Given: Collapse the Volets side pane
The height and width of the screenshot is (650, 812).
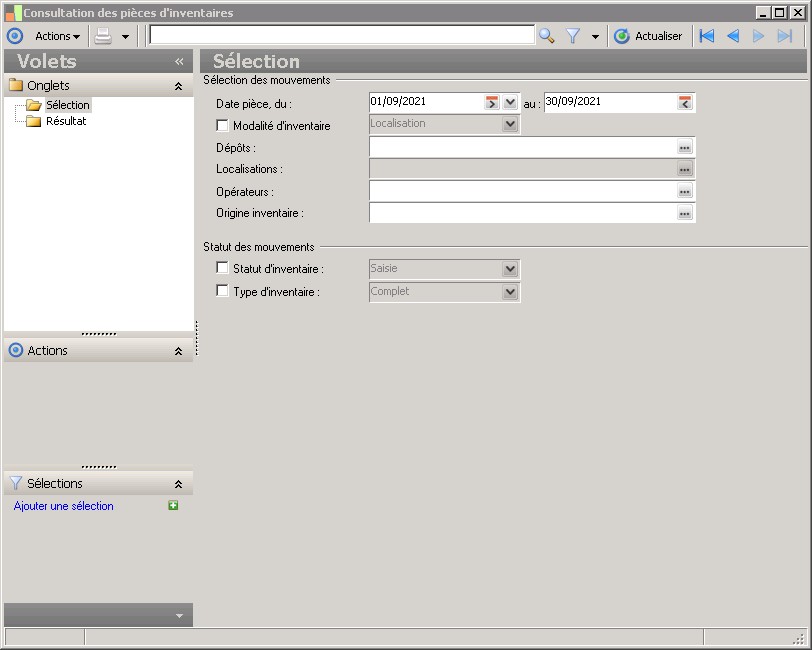Looking at the screenshot, I should [x=179, y=62].
